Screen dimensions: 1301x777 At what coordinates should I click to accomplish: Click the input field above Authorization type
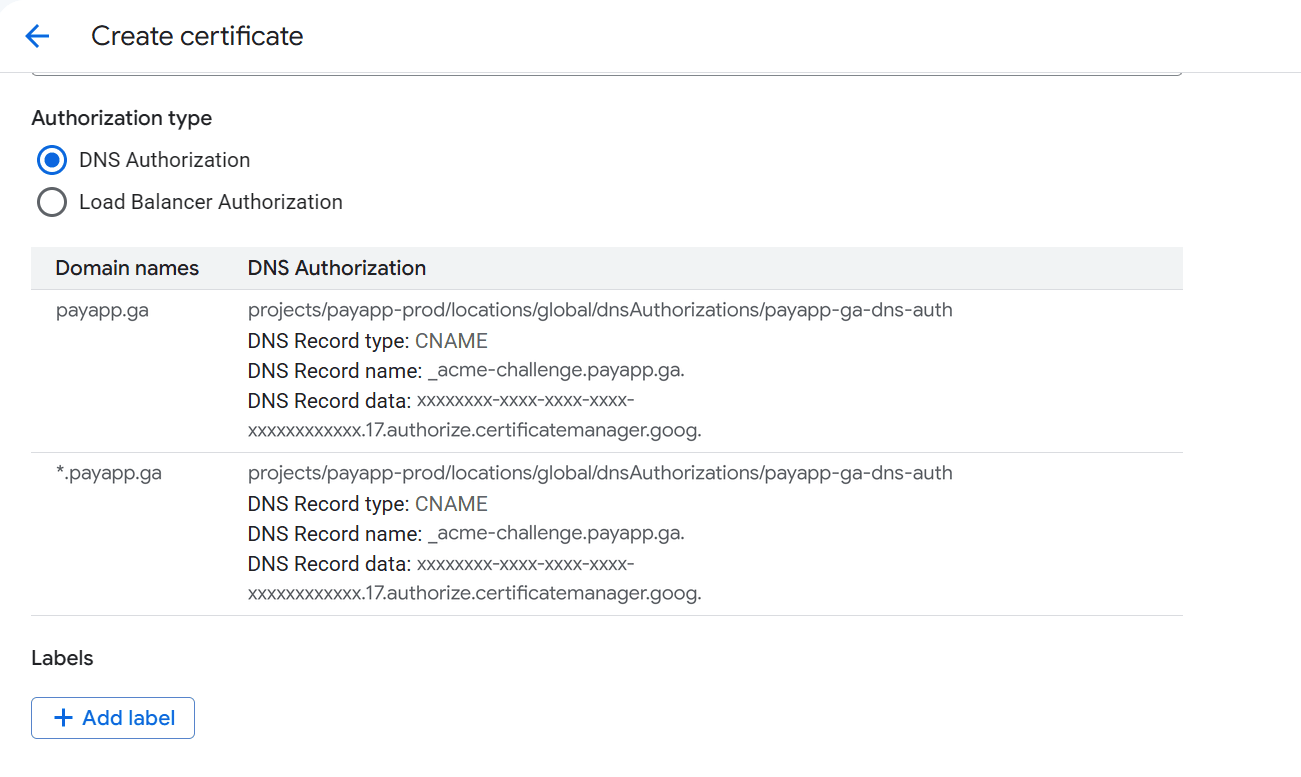(606, 73)
